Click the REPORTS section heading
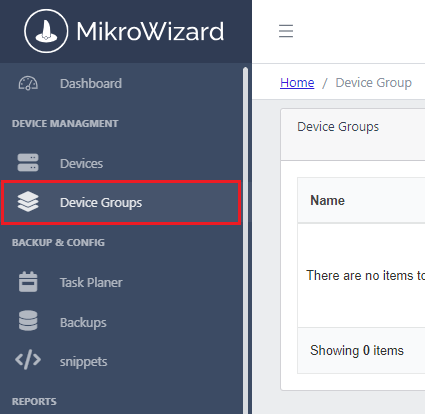425x414 pixels. (34, 401)
